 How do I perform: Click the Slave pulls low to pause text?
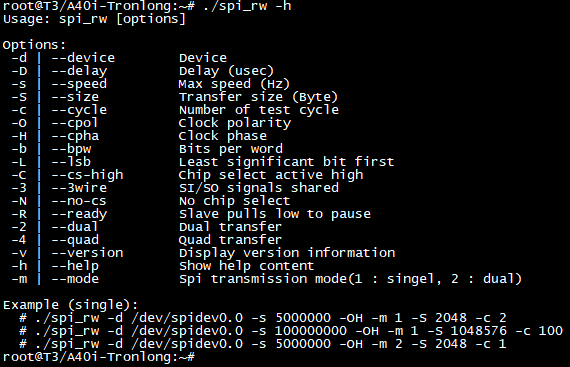pyautogui.click(x=275, y=214)
